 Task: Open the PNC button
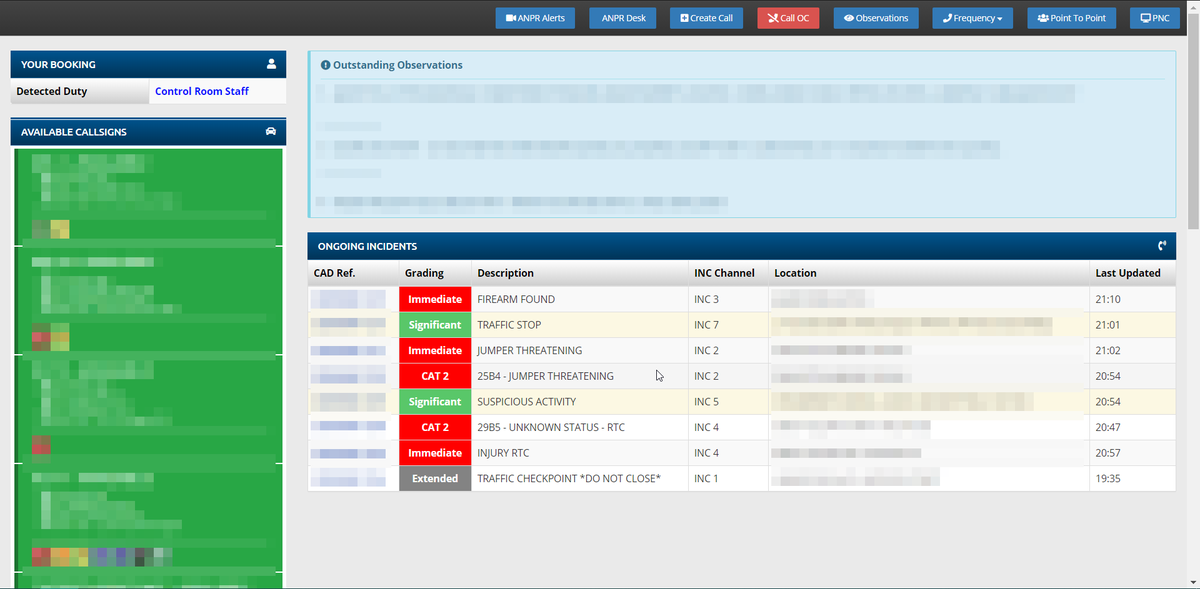1155,18
